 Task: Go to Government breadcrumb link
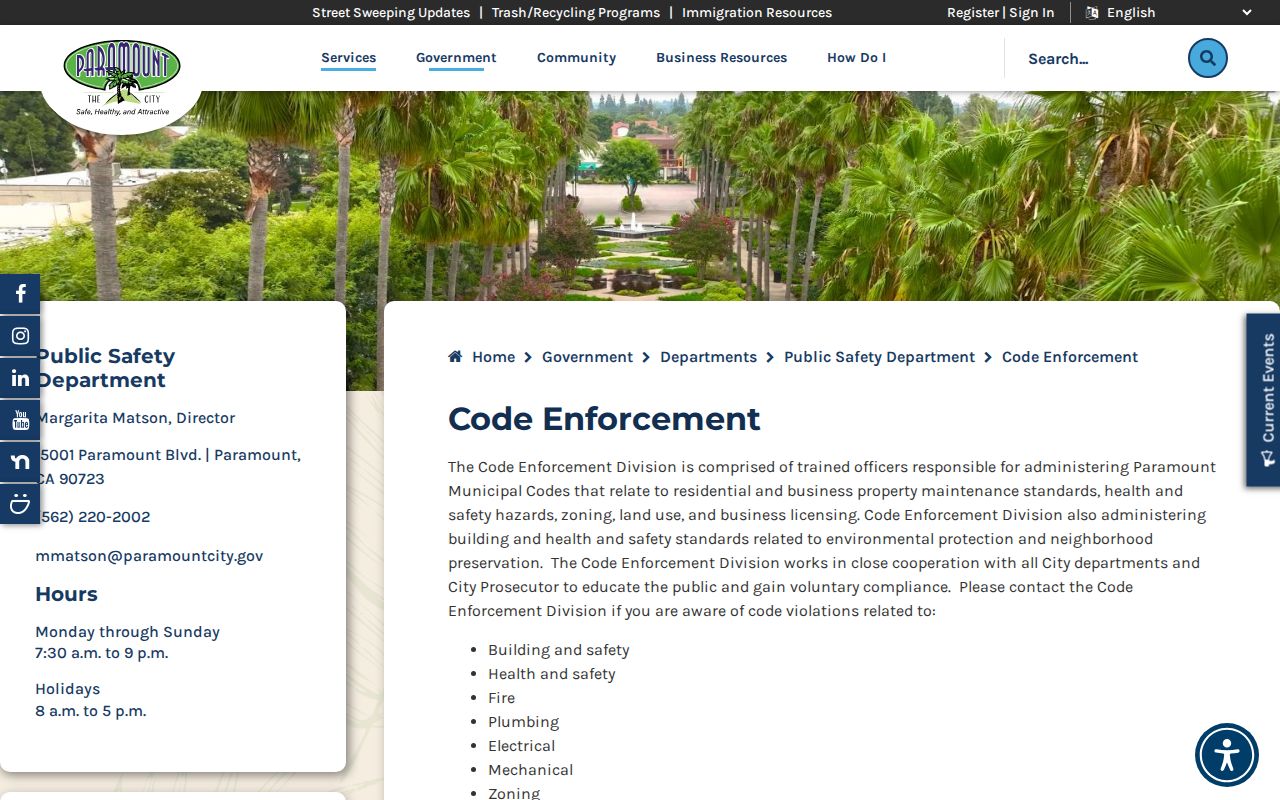(587, 357)
